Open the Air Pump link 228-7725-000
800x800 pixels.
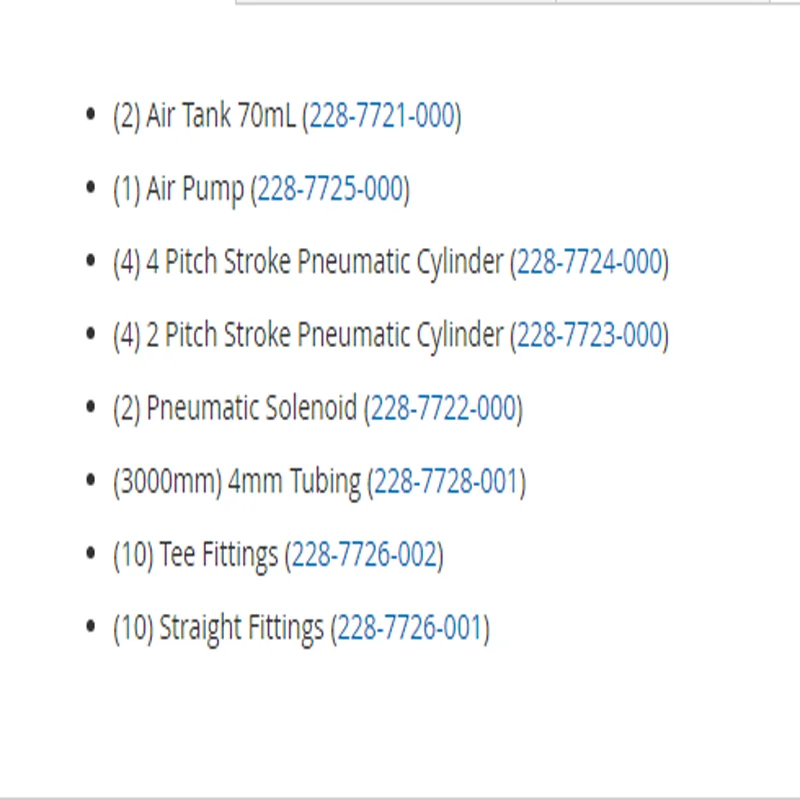pos(331,189)
